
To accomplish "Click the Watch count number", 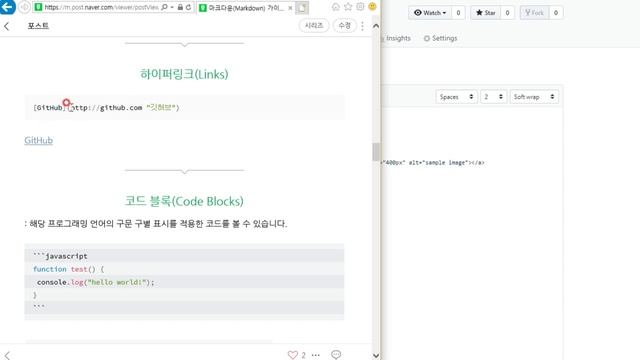I will pos(458,13).
